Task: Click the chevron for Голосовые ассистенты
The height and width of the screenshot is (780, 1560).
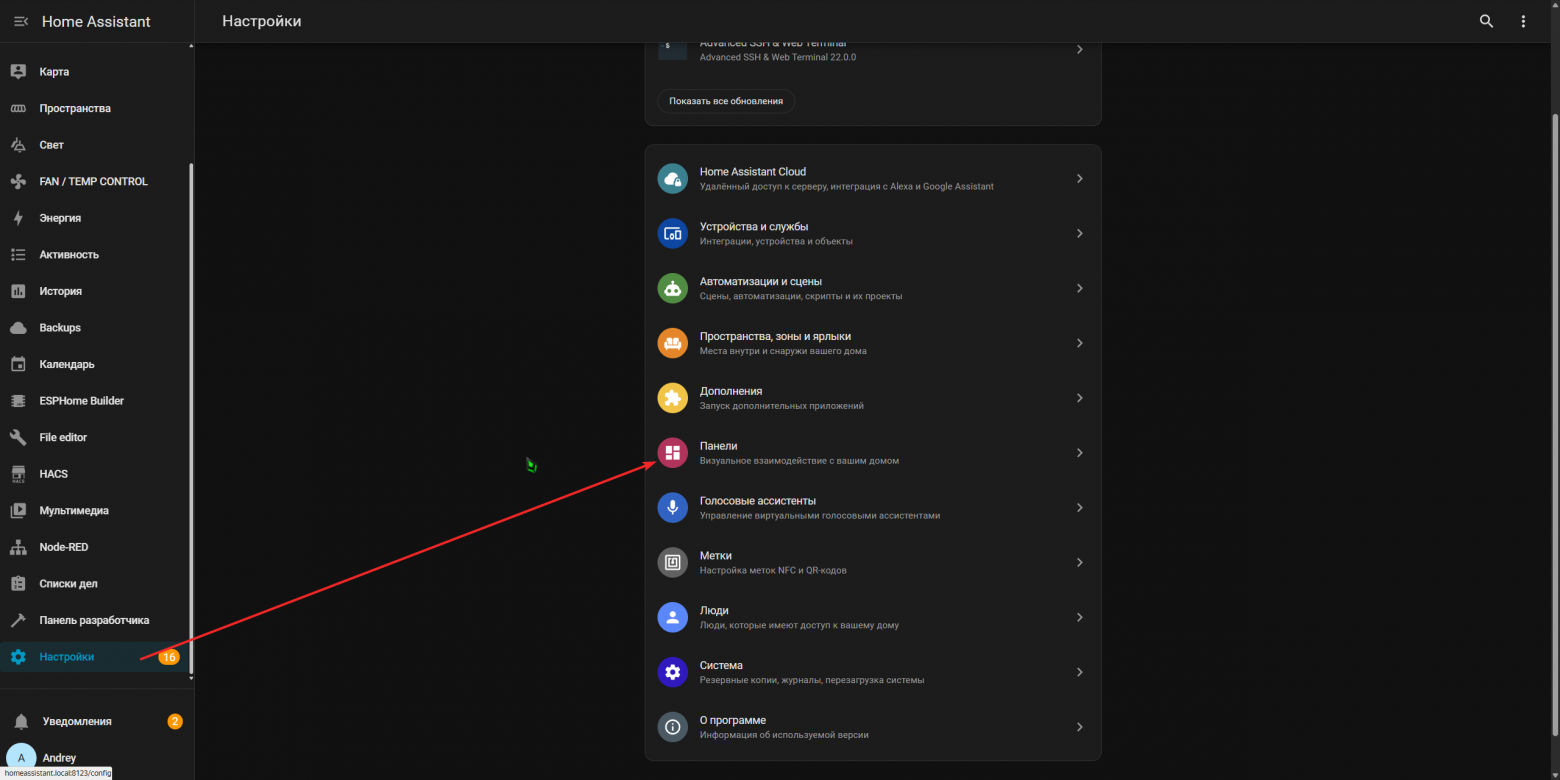Action: (1079, 508)
